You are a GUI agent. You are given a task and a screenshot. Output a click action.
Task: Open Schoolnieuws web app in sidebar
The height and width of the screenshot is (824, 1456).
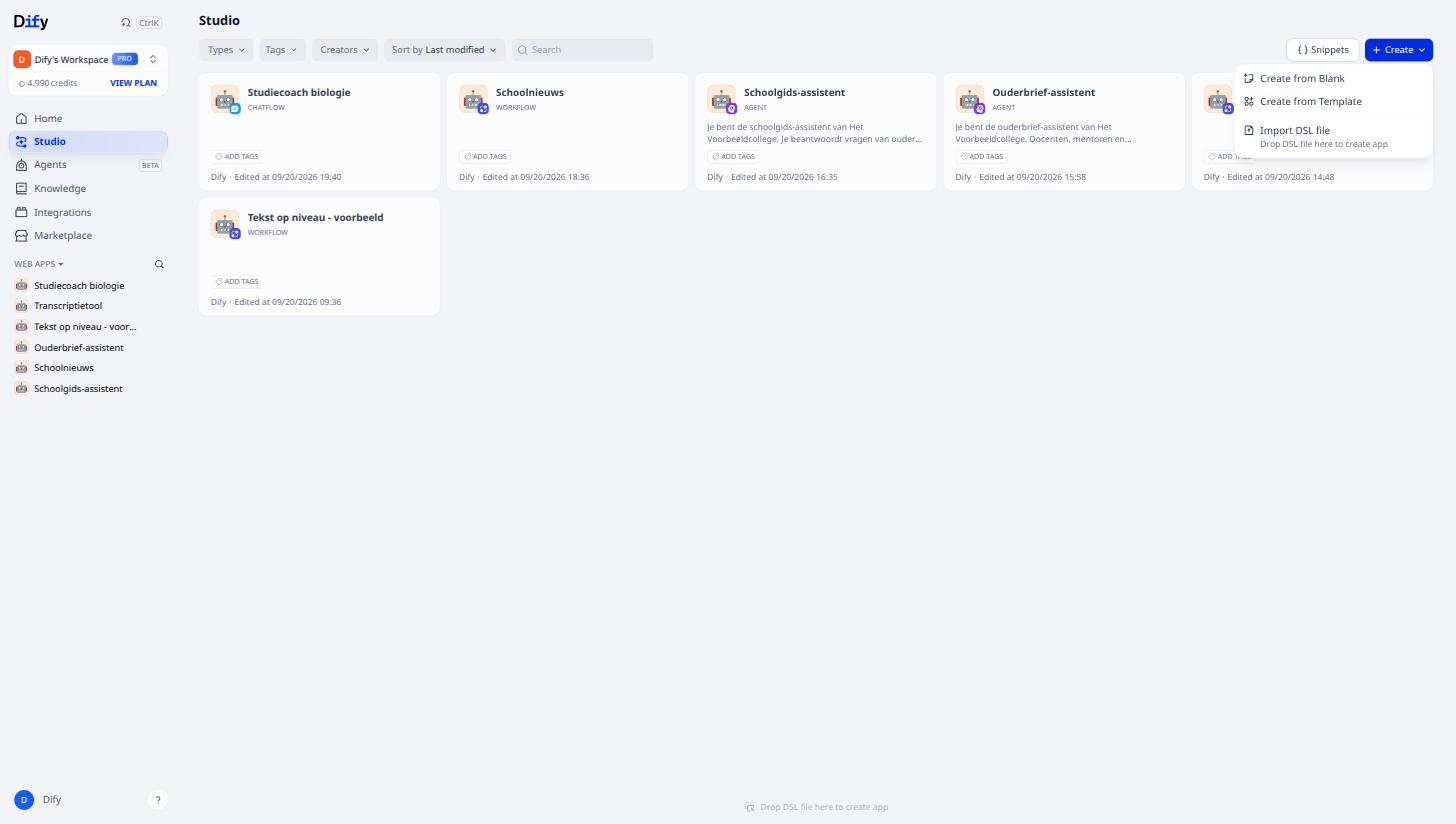click(x=88, y=368)
